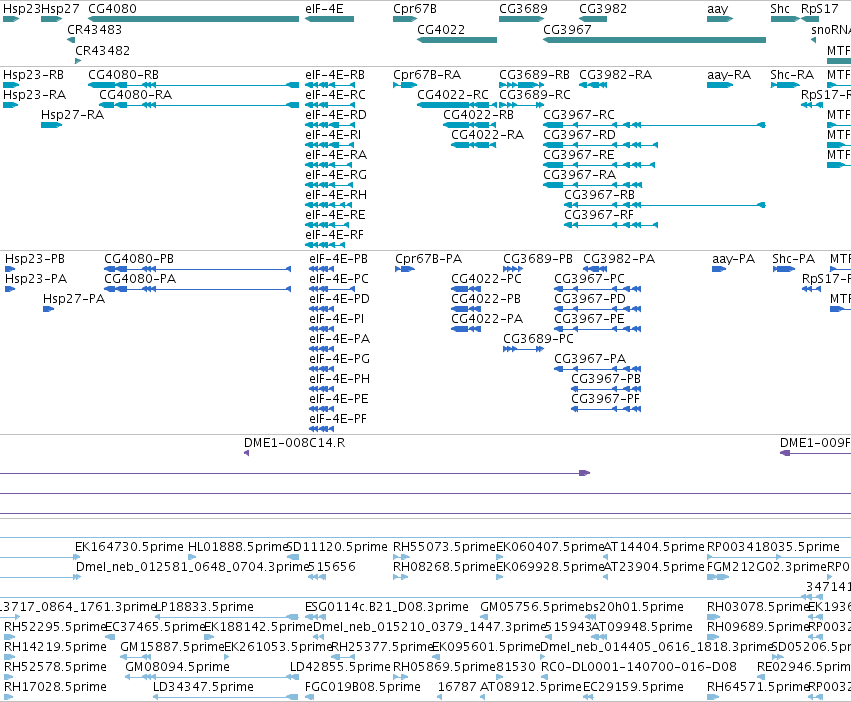Image resolution: width=851 pixels, height=702 pixels.
Task: Select transcript label CG3982-RA
Action: [x=615, y=74]
